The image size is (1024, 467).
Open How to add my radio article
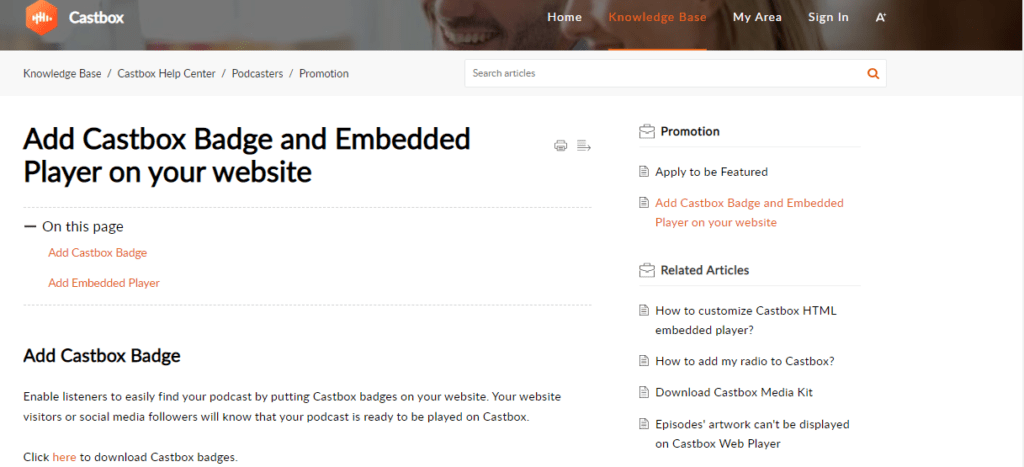(x=744, y=360)
